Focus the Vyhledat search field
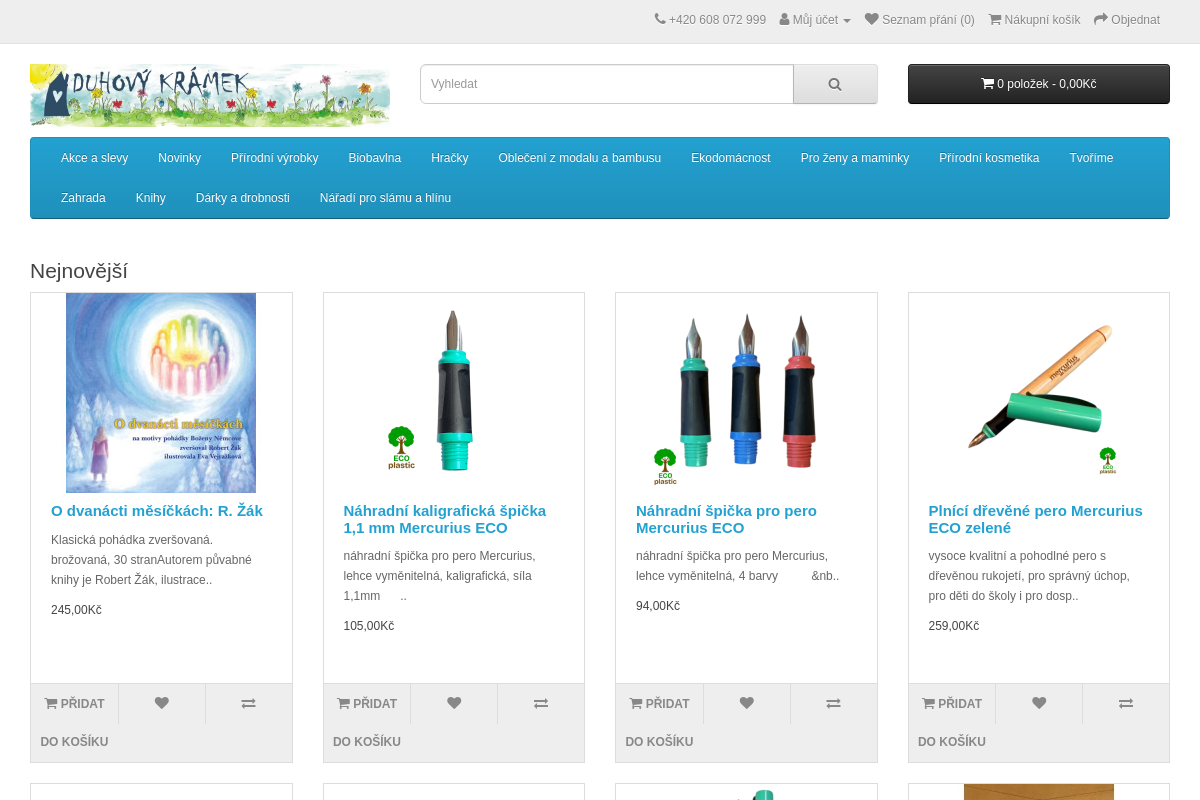 pyautogui.click(x=607, y=84)
